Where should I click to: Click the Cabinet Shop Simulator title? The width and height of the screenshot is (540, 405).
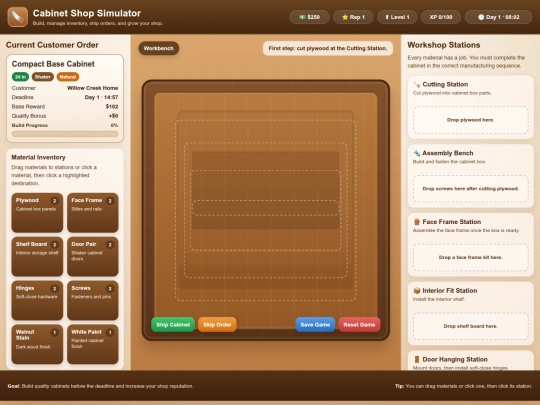(87, 13)
